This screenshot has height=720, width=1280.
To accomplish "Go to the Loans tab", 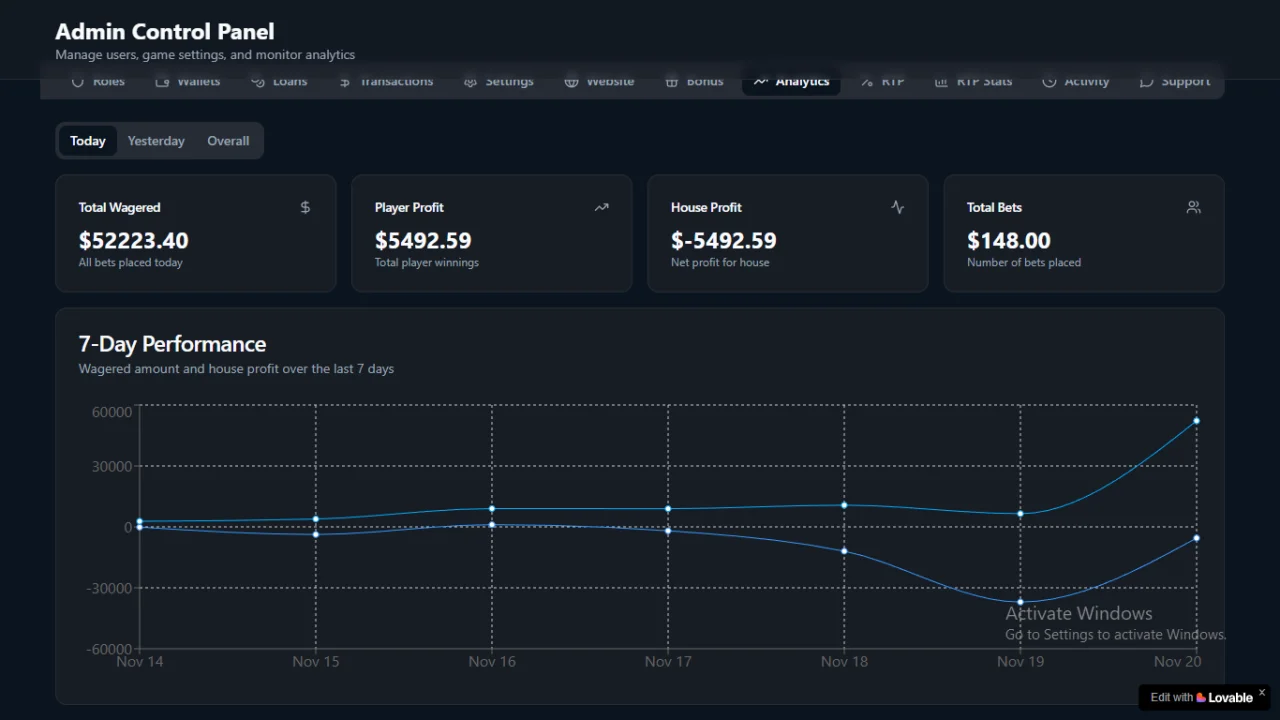I will (279, 82).
